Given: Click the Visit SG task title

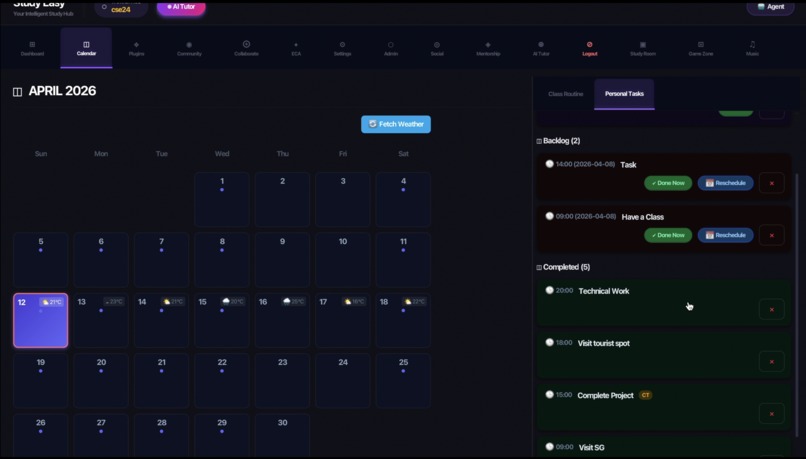Looking at the screenshot, I should point(592,448).
